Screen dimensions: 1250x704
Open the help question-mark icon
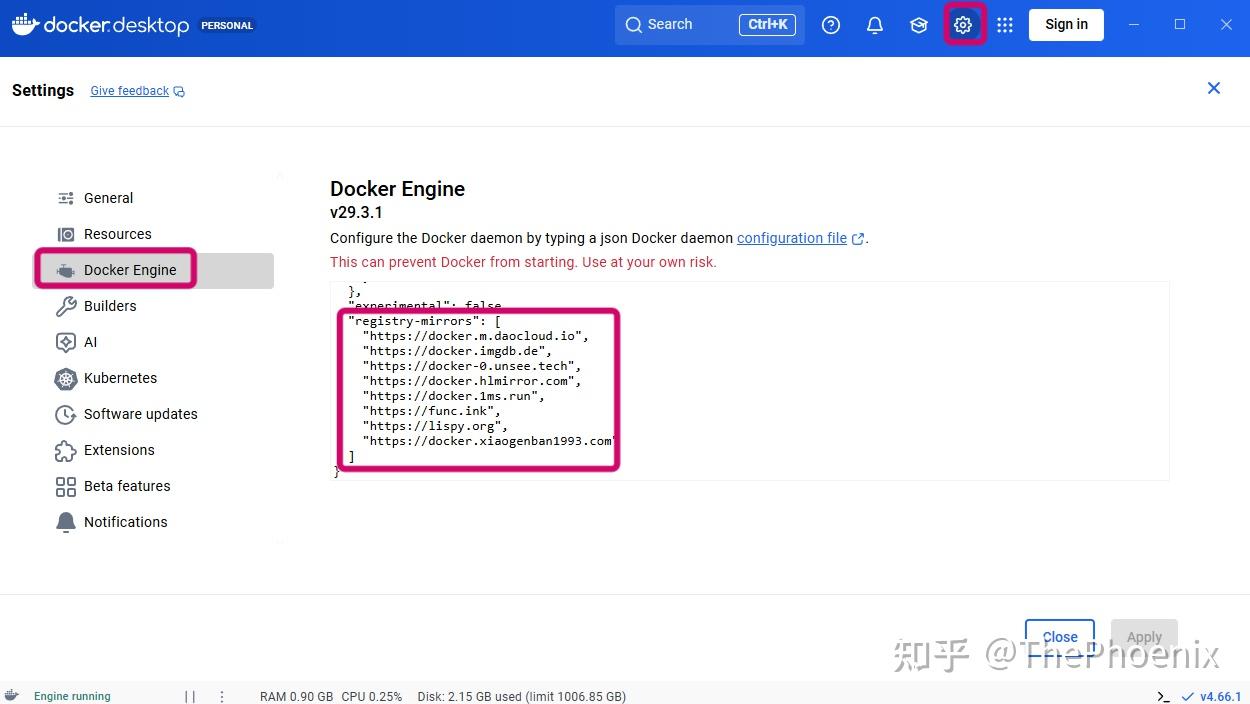(831, 25)
